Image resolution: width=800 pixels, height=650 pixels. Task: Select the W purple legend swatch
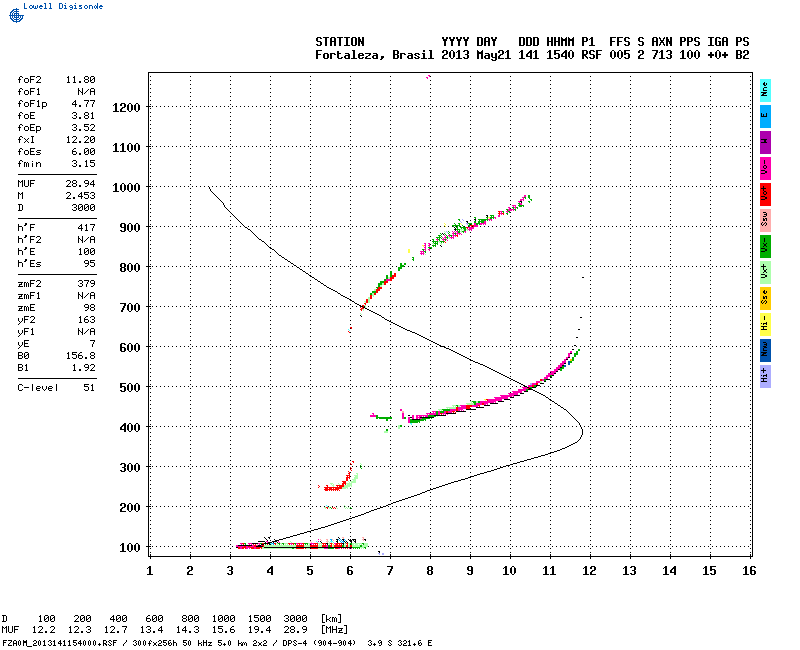coord(765,142)
